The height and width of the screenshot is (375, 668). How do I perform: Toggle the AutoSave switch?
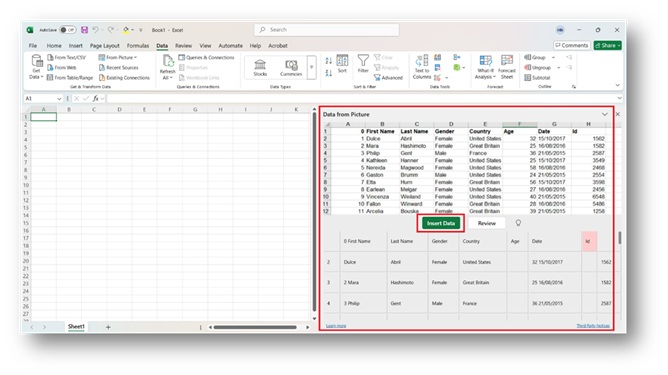pyautogui.click(x=68, y=30)
